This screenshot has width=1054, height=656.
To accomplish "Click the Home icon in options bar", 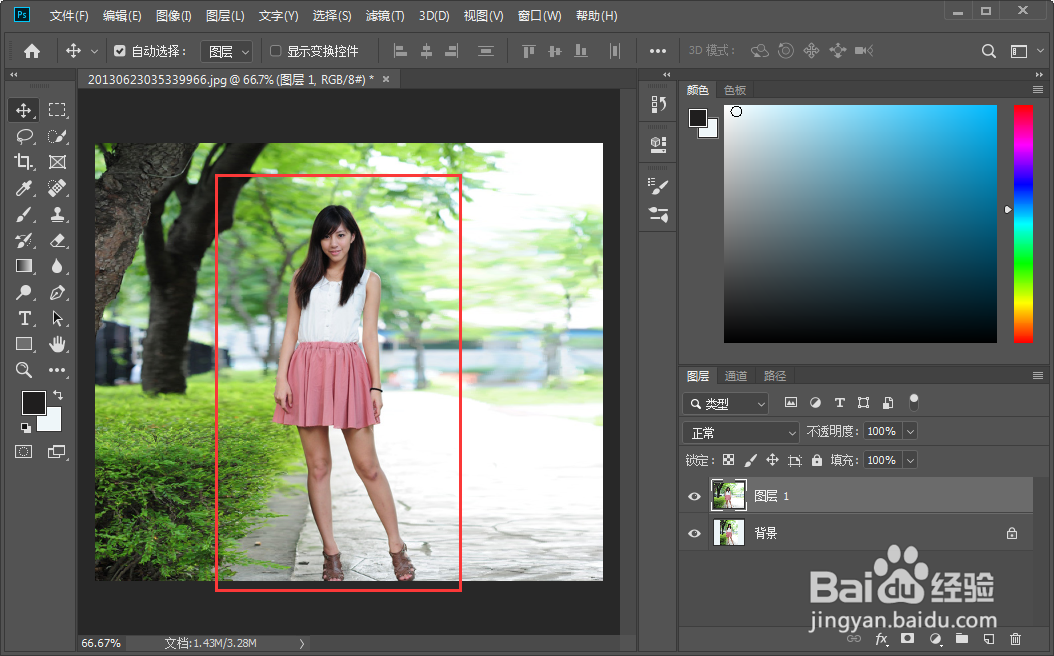I will tap(32, 51).
